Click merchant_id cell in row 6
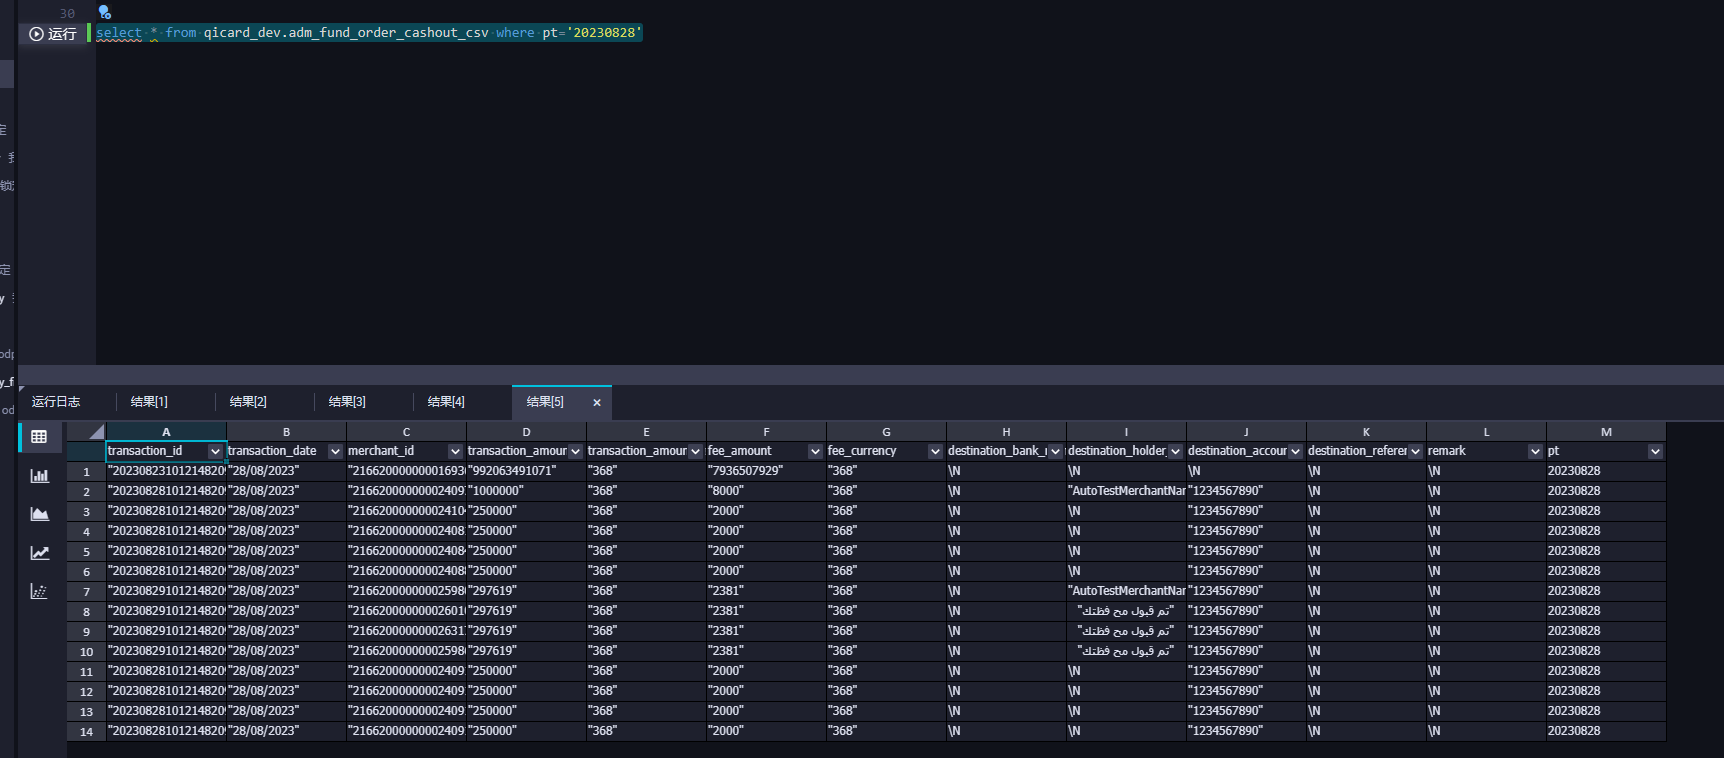1724x758 pixels. [x=406, y=571]
